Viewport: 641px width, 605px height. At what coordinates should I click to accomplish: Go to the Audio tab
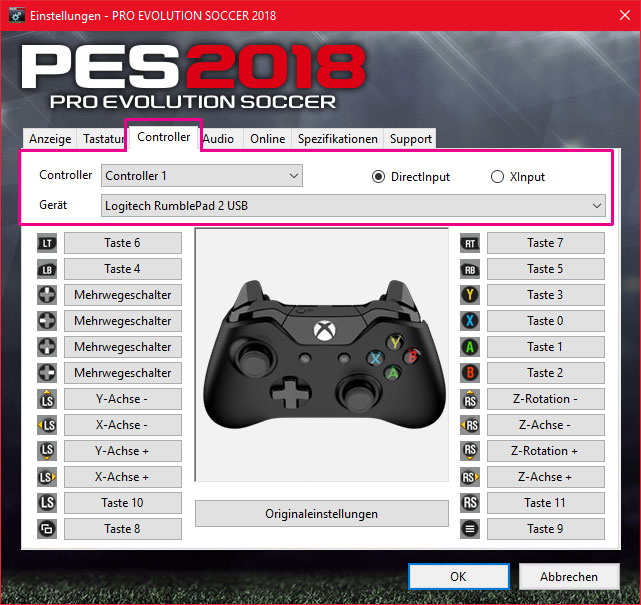tap(219, 139)
